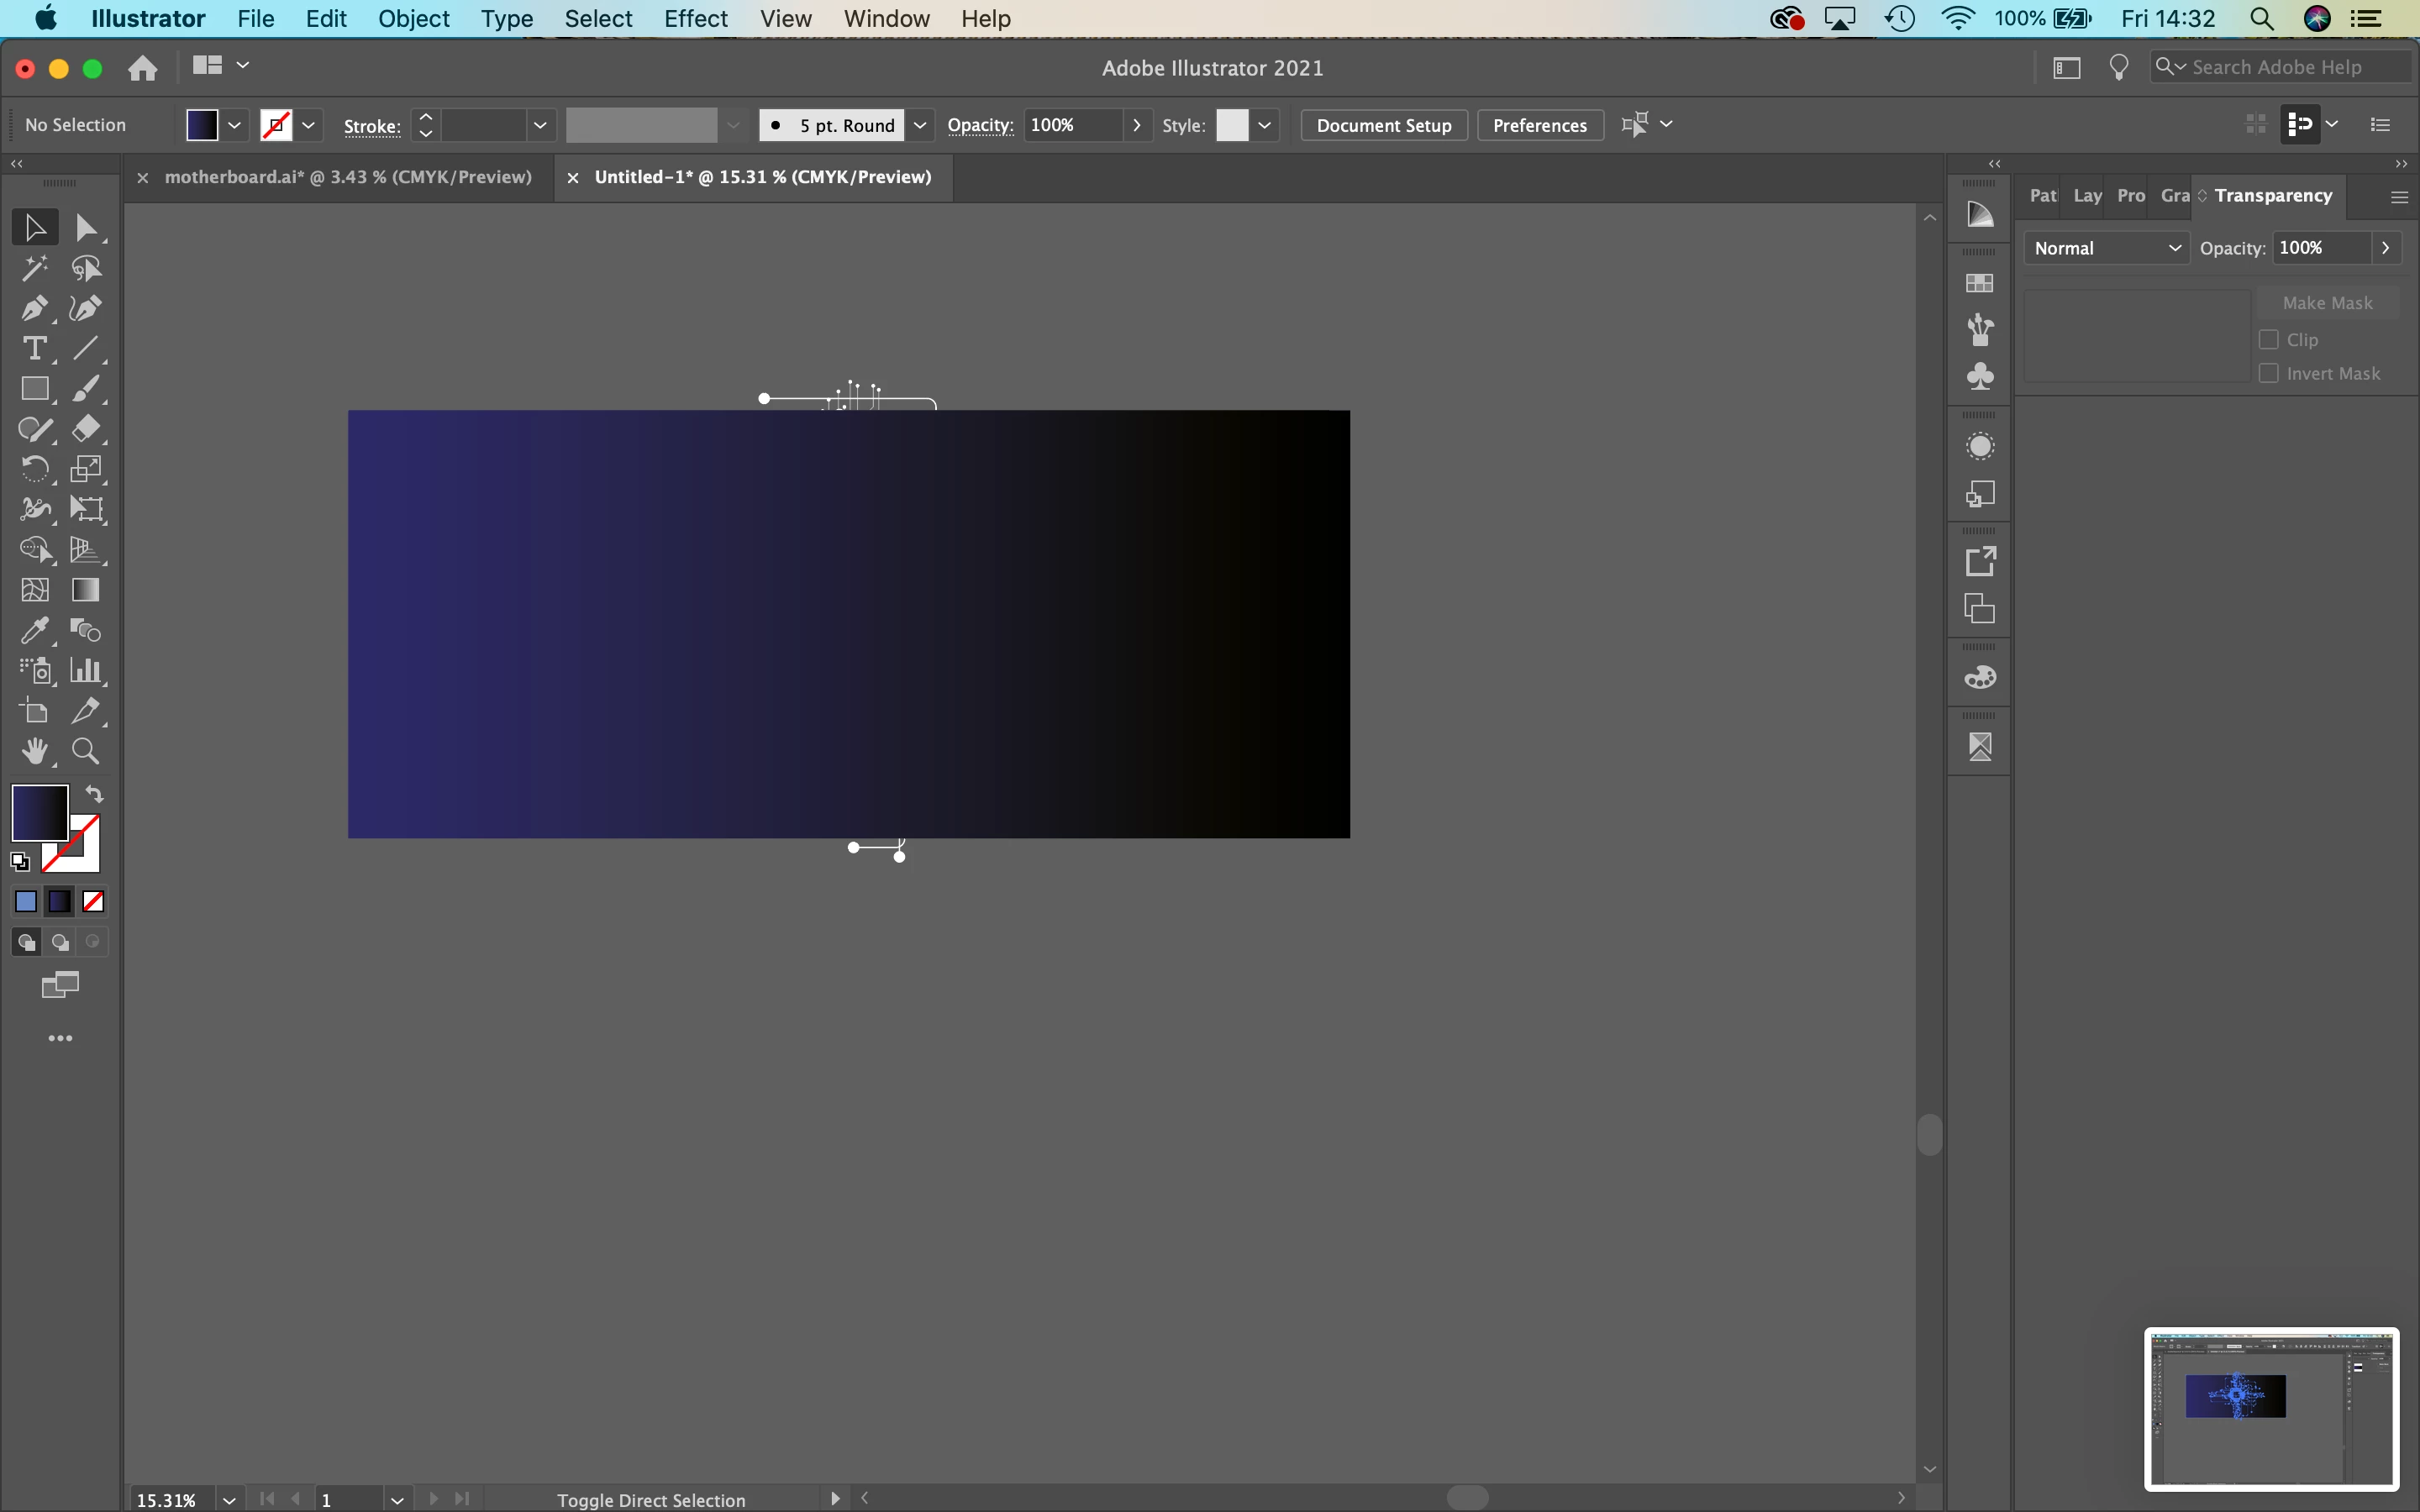The height and width of the screenshot is (1512, 2420).
Task: Open the Preferences button
Action: click(1539, 125)
